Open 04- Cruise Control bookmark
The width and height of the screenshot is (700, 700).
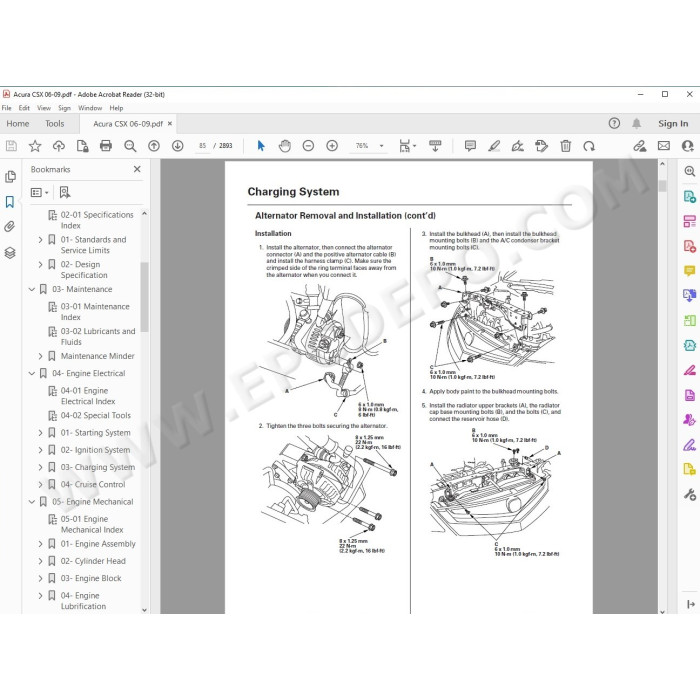pyautogui.click(x=93, y=485)
